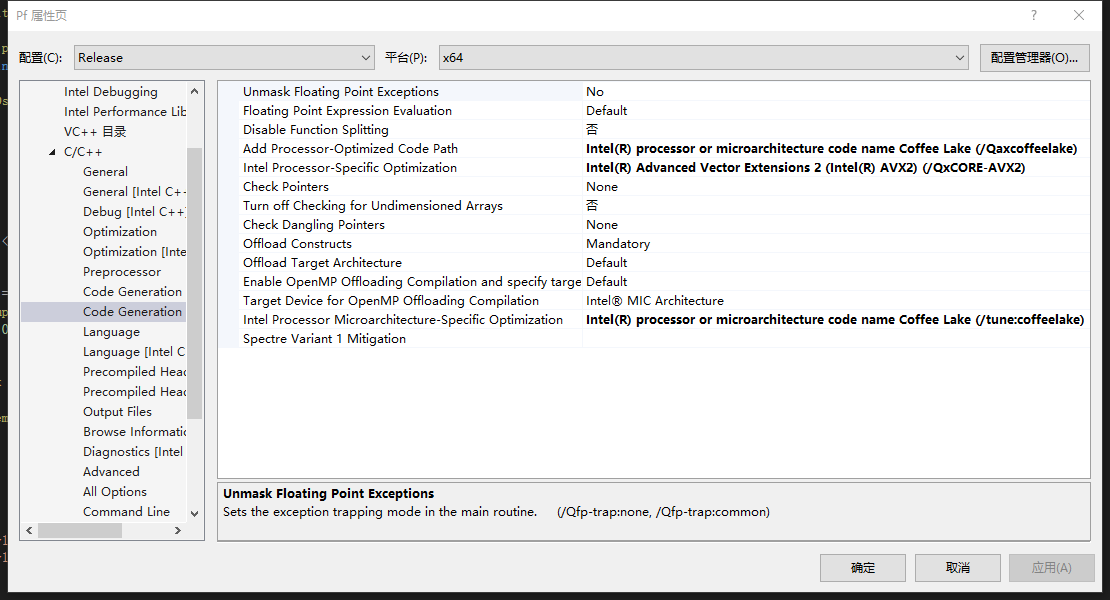Select Optimization [Intel] tree item
Screen dimensions: 1110x600
135,251
